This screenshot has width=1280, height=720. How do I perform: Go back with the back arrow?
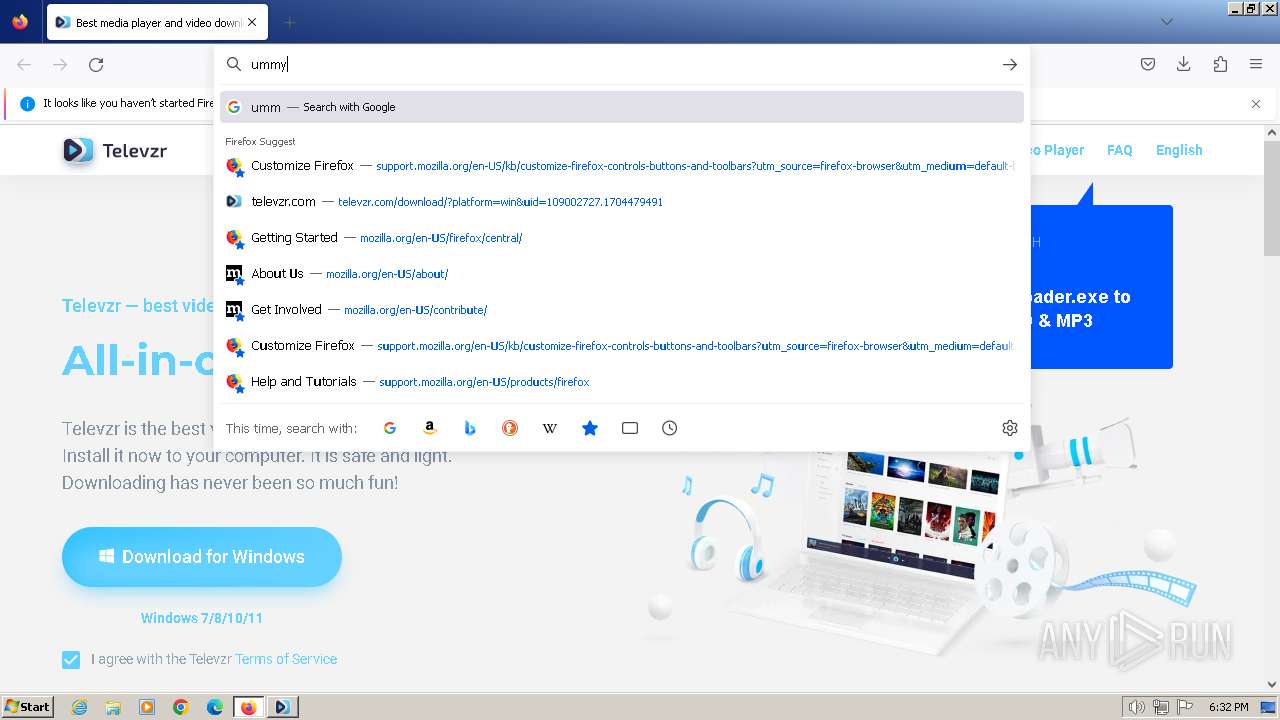tap(24, 64)
